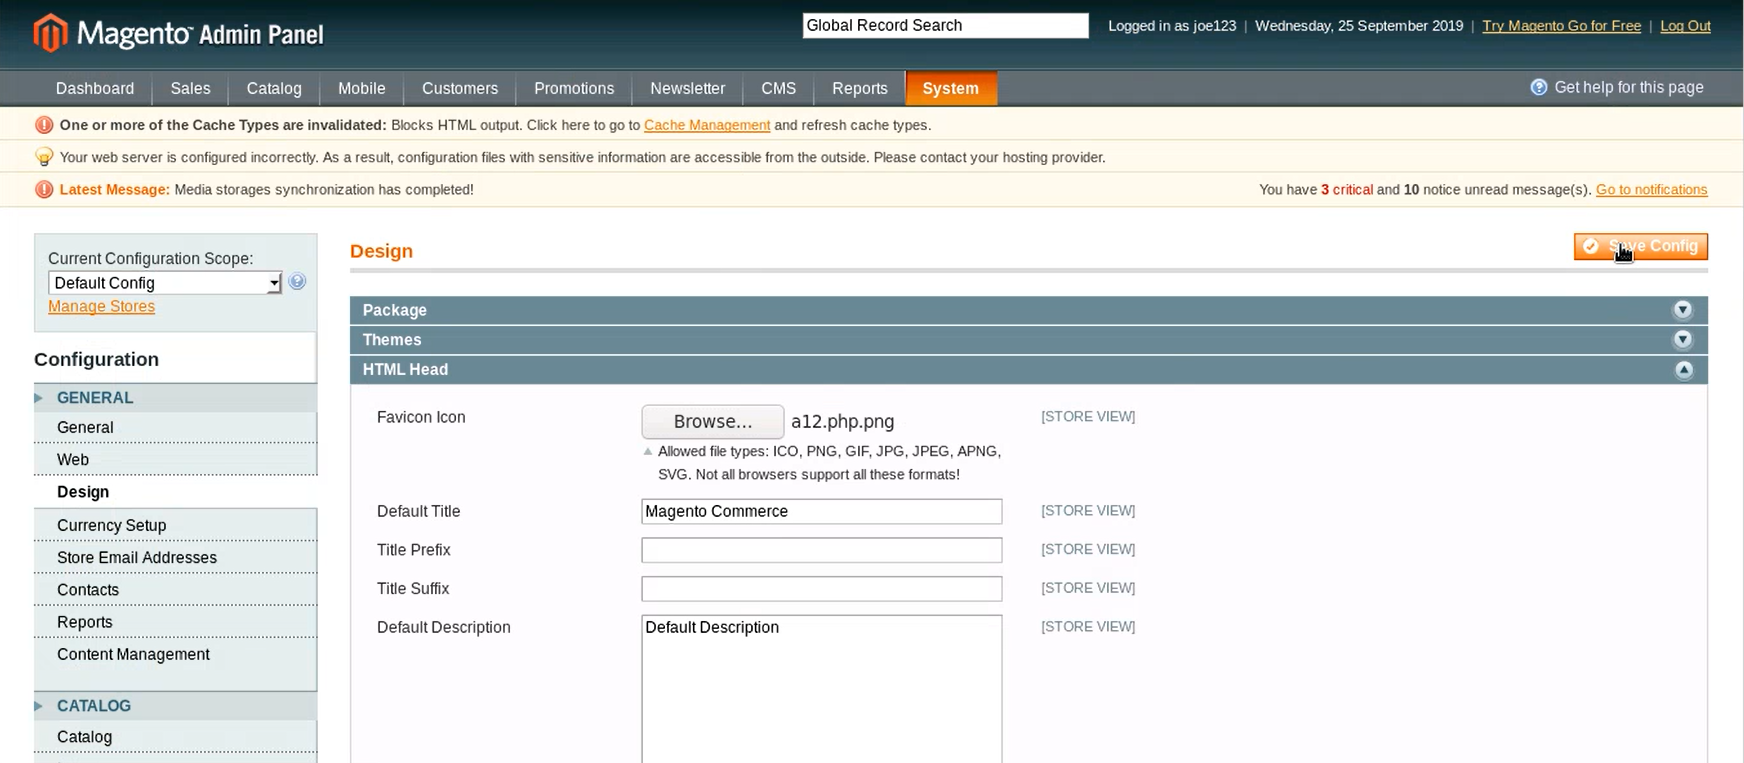Open the Dashboard menu
This screenshot has height=763, width=1744.
(95, 88)
